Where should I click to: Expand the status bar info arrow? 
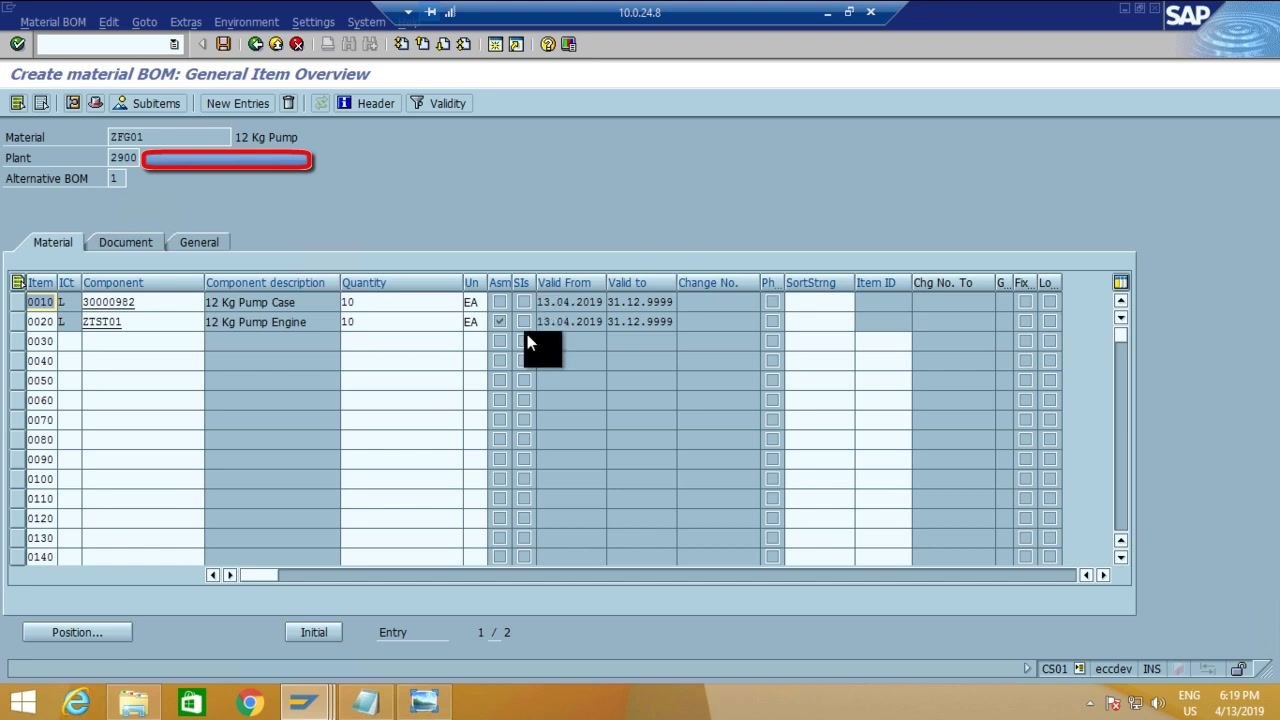[1027, 669]
